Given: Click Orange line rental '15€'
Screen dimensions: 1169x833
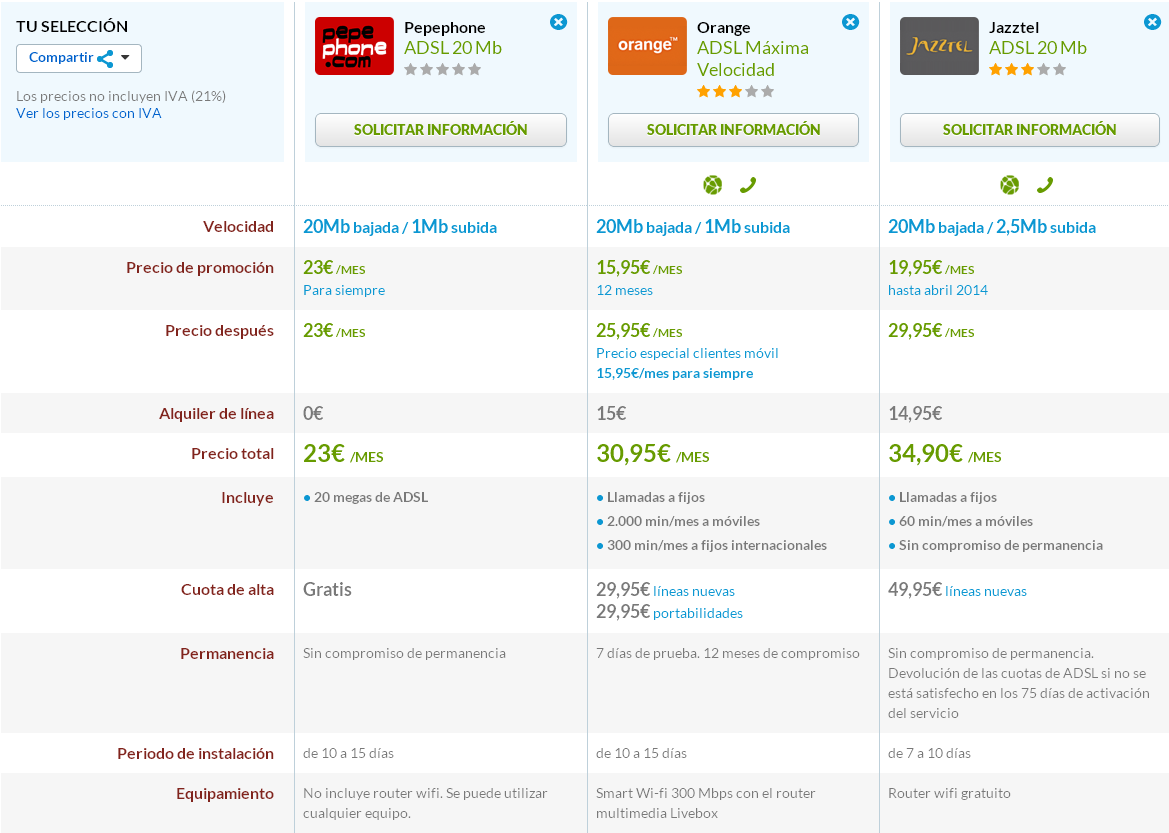Looking at the screenshot, I should 611,414.
